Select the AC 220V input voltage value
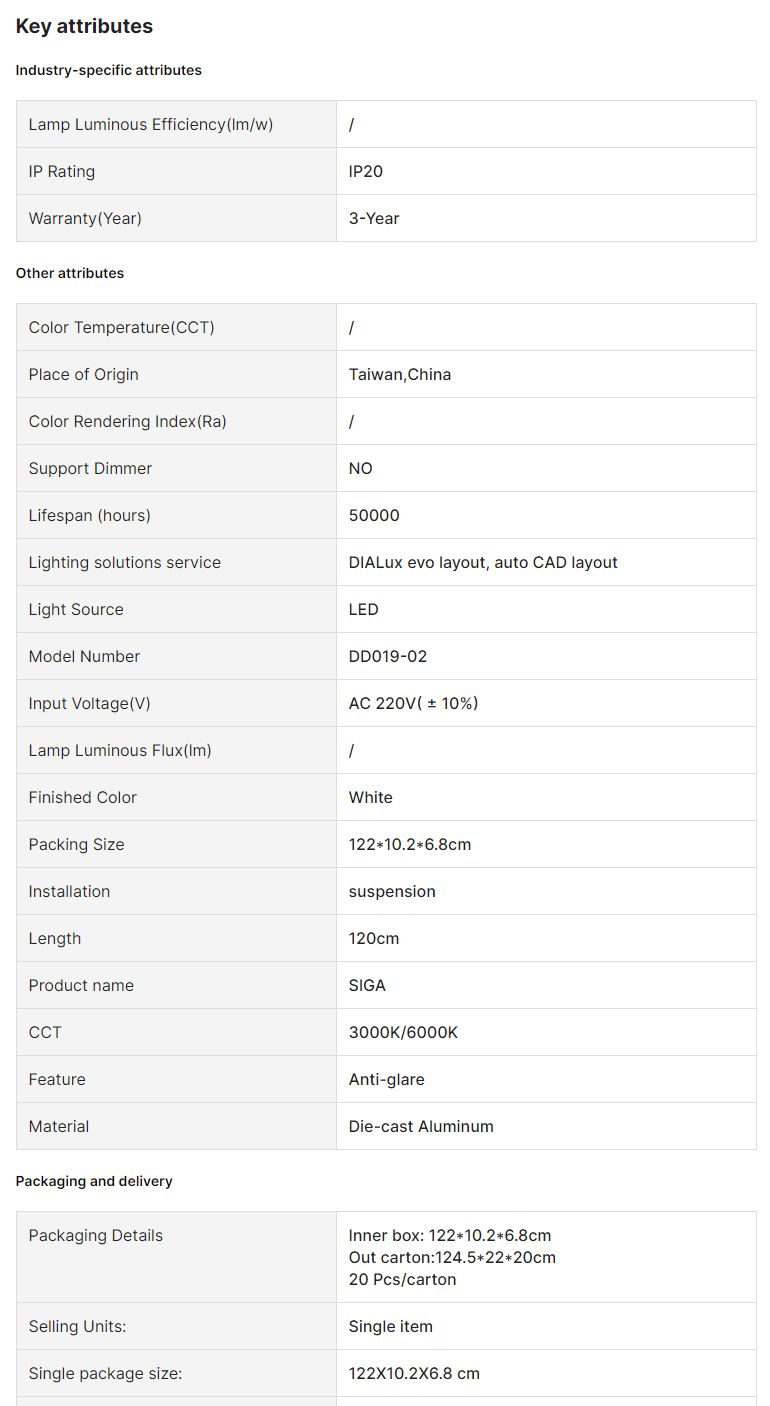770x1406 pixels. pyautogui.click(x=413, y=703)
